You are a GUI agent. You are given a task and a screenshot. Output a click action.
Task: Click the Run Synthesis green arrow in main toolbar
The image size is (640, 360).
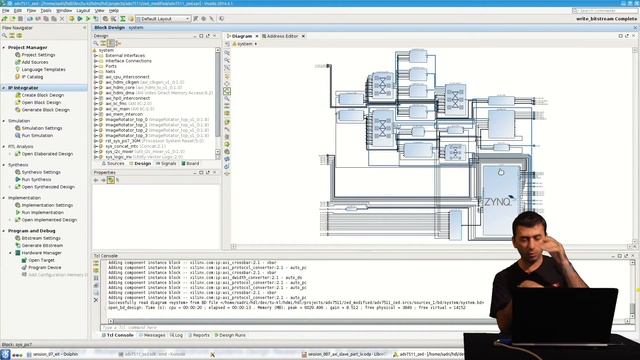(x=80, y=19)
